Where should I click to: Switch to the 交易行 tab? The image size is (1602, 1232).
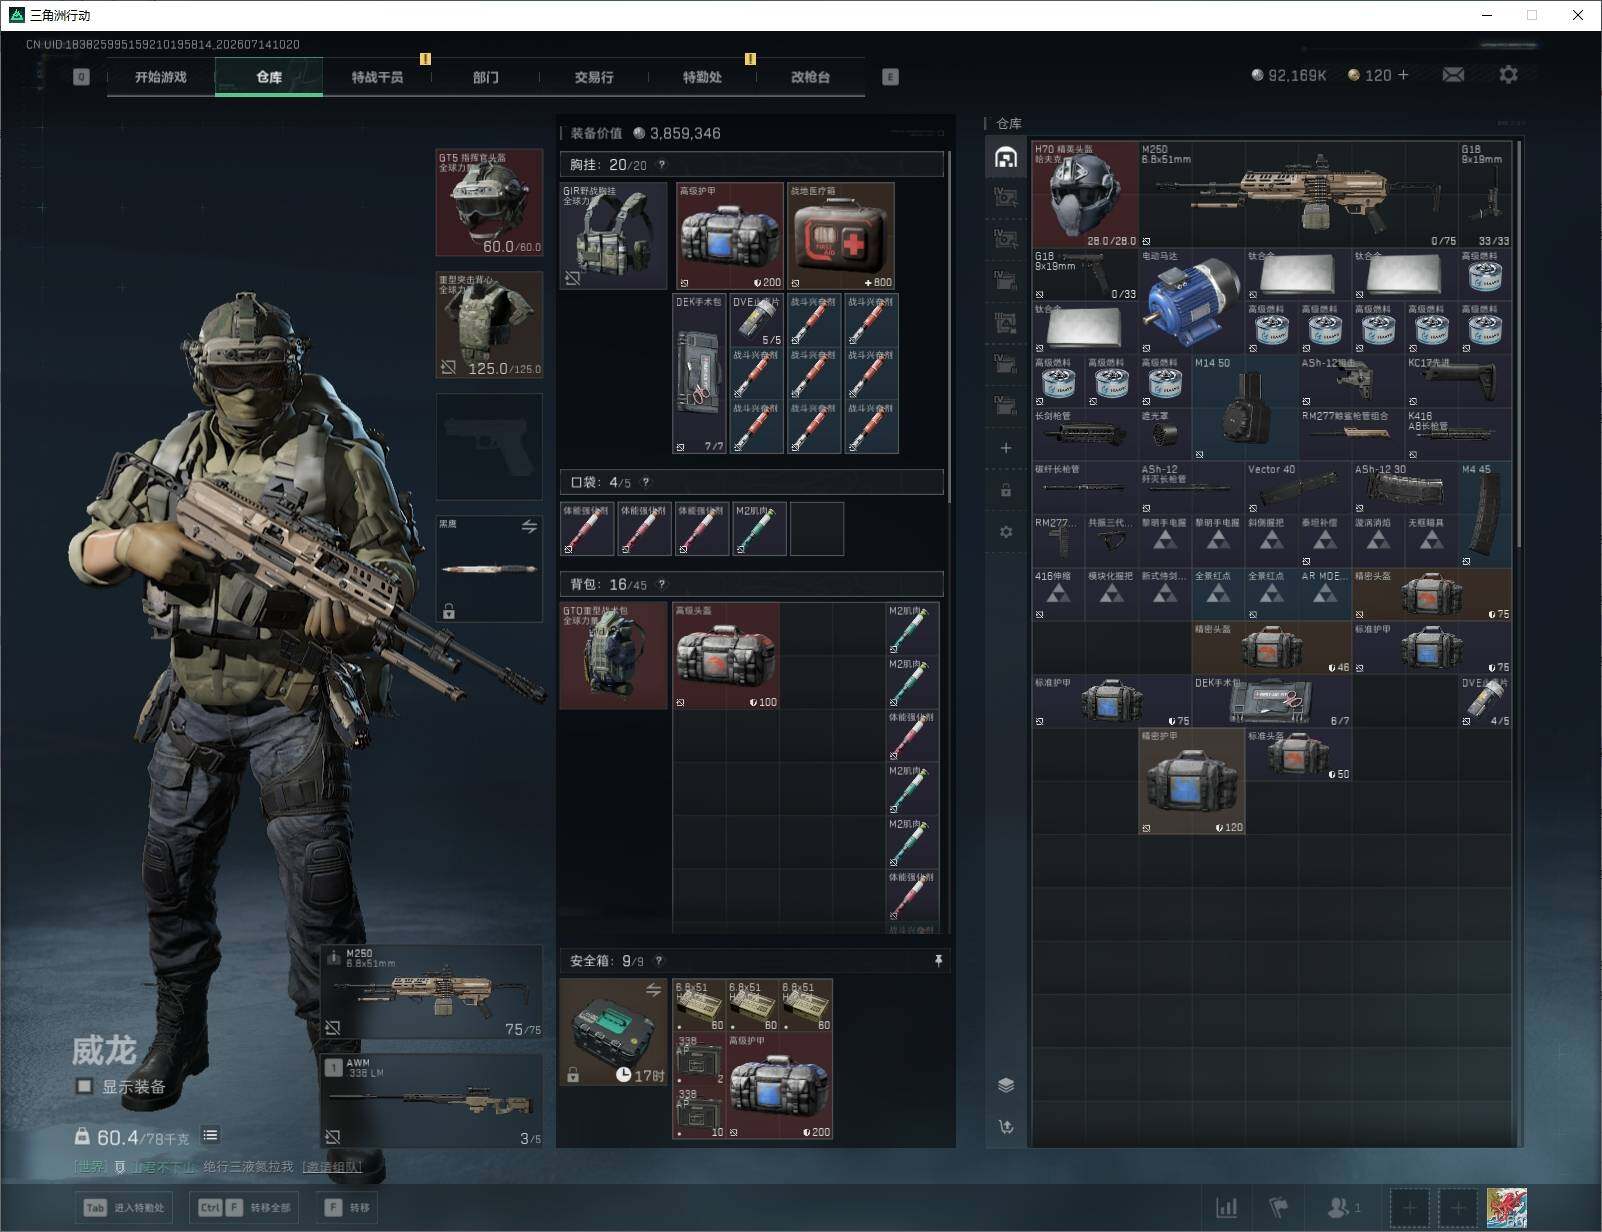tap(594, 77)
